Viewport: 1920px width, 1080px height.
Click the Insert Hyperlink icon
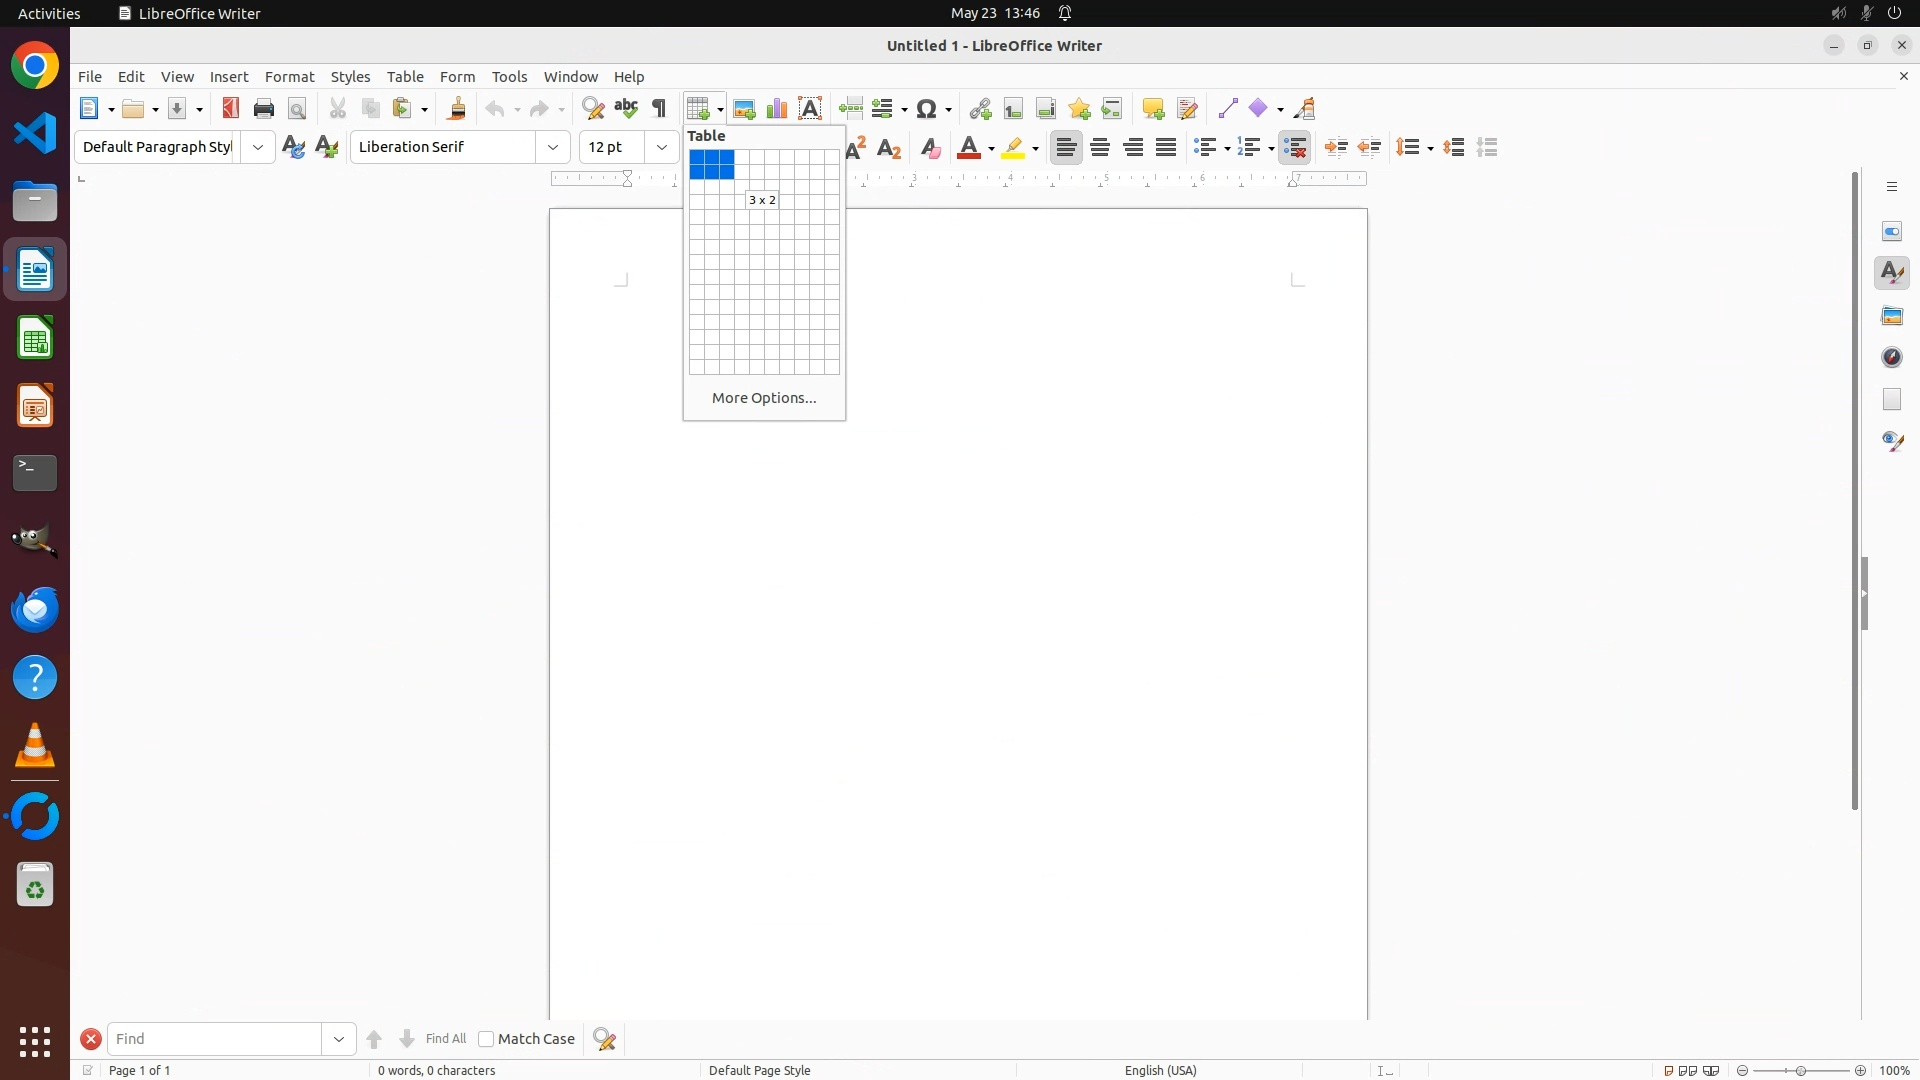(x=980, y=109)
